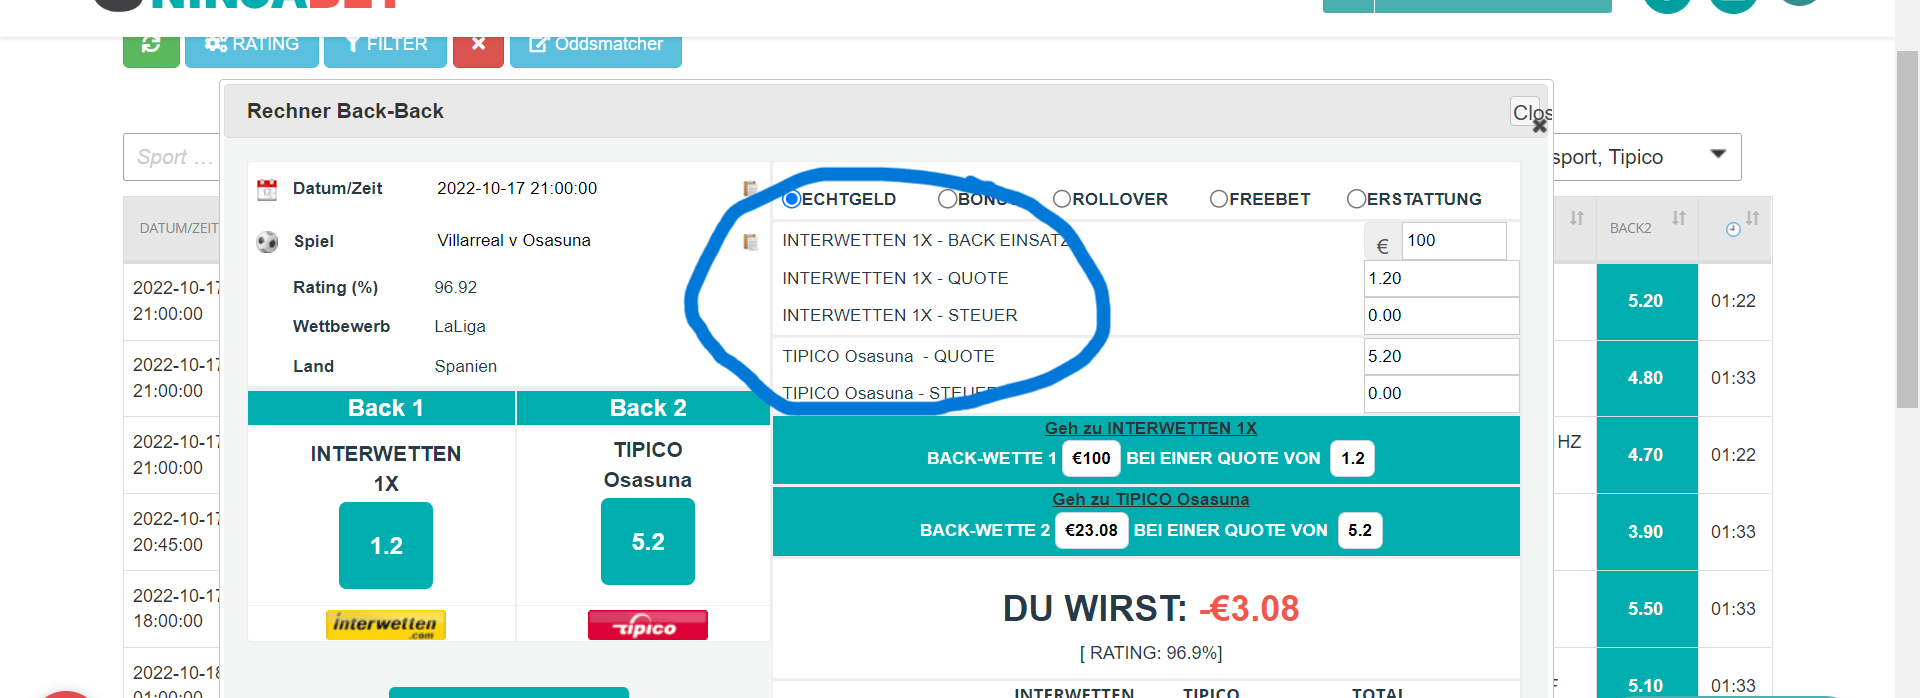Click the €23.08 back-wette 2 stake value
1920x698 pixels.
(1091, 530)
